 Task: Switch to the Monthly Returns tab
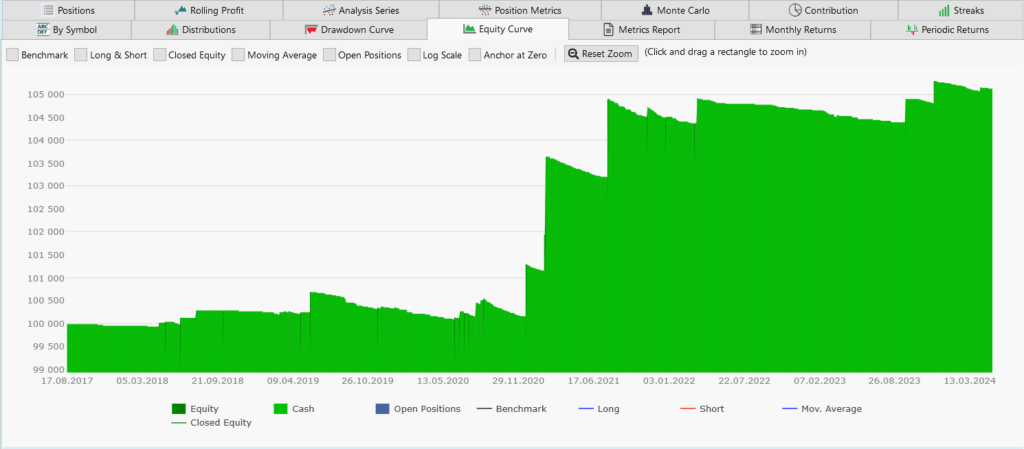793,29
